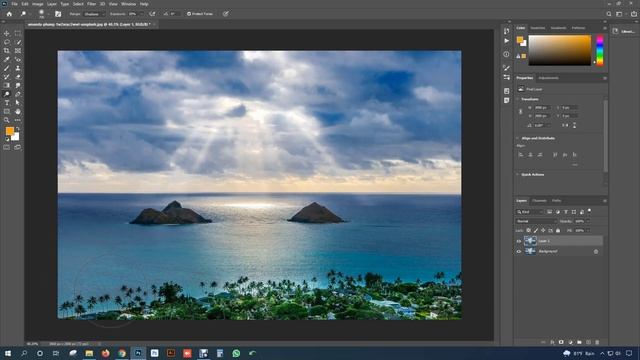Open the layer Opacity dropdown

pos(588,221)
